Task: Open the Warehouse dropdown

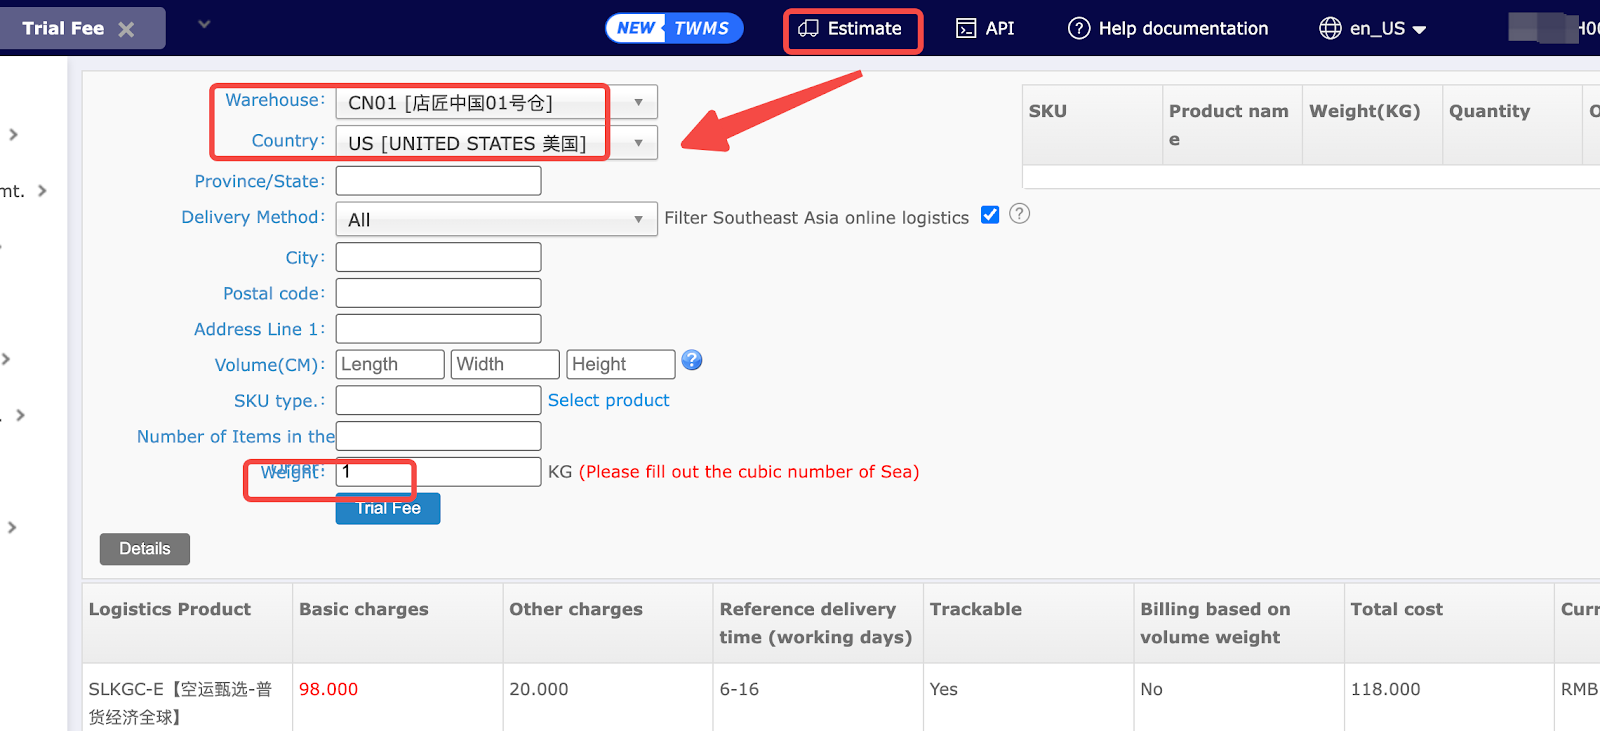Action: click(496, 103)
